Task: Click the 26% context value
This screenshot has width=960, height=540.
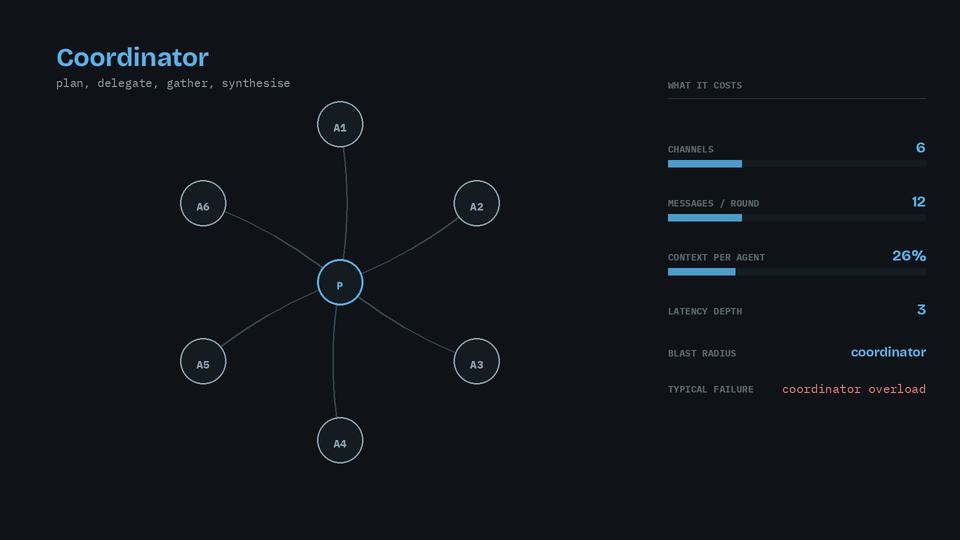Action: [x=909, y=255]
